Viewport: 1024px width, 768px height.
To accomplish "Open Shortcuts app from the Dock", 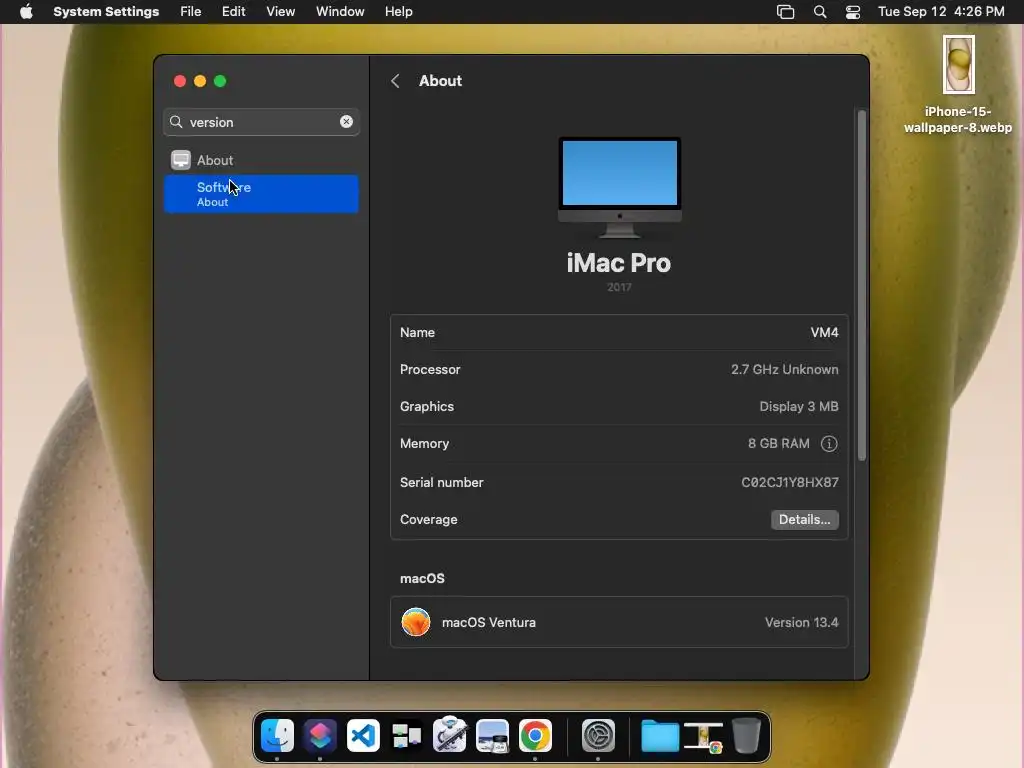I will [320, 735].
